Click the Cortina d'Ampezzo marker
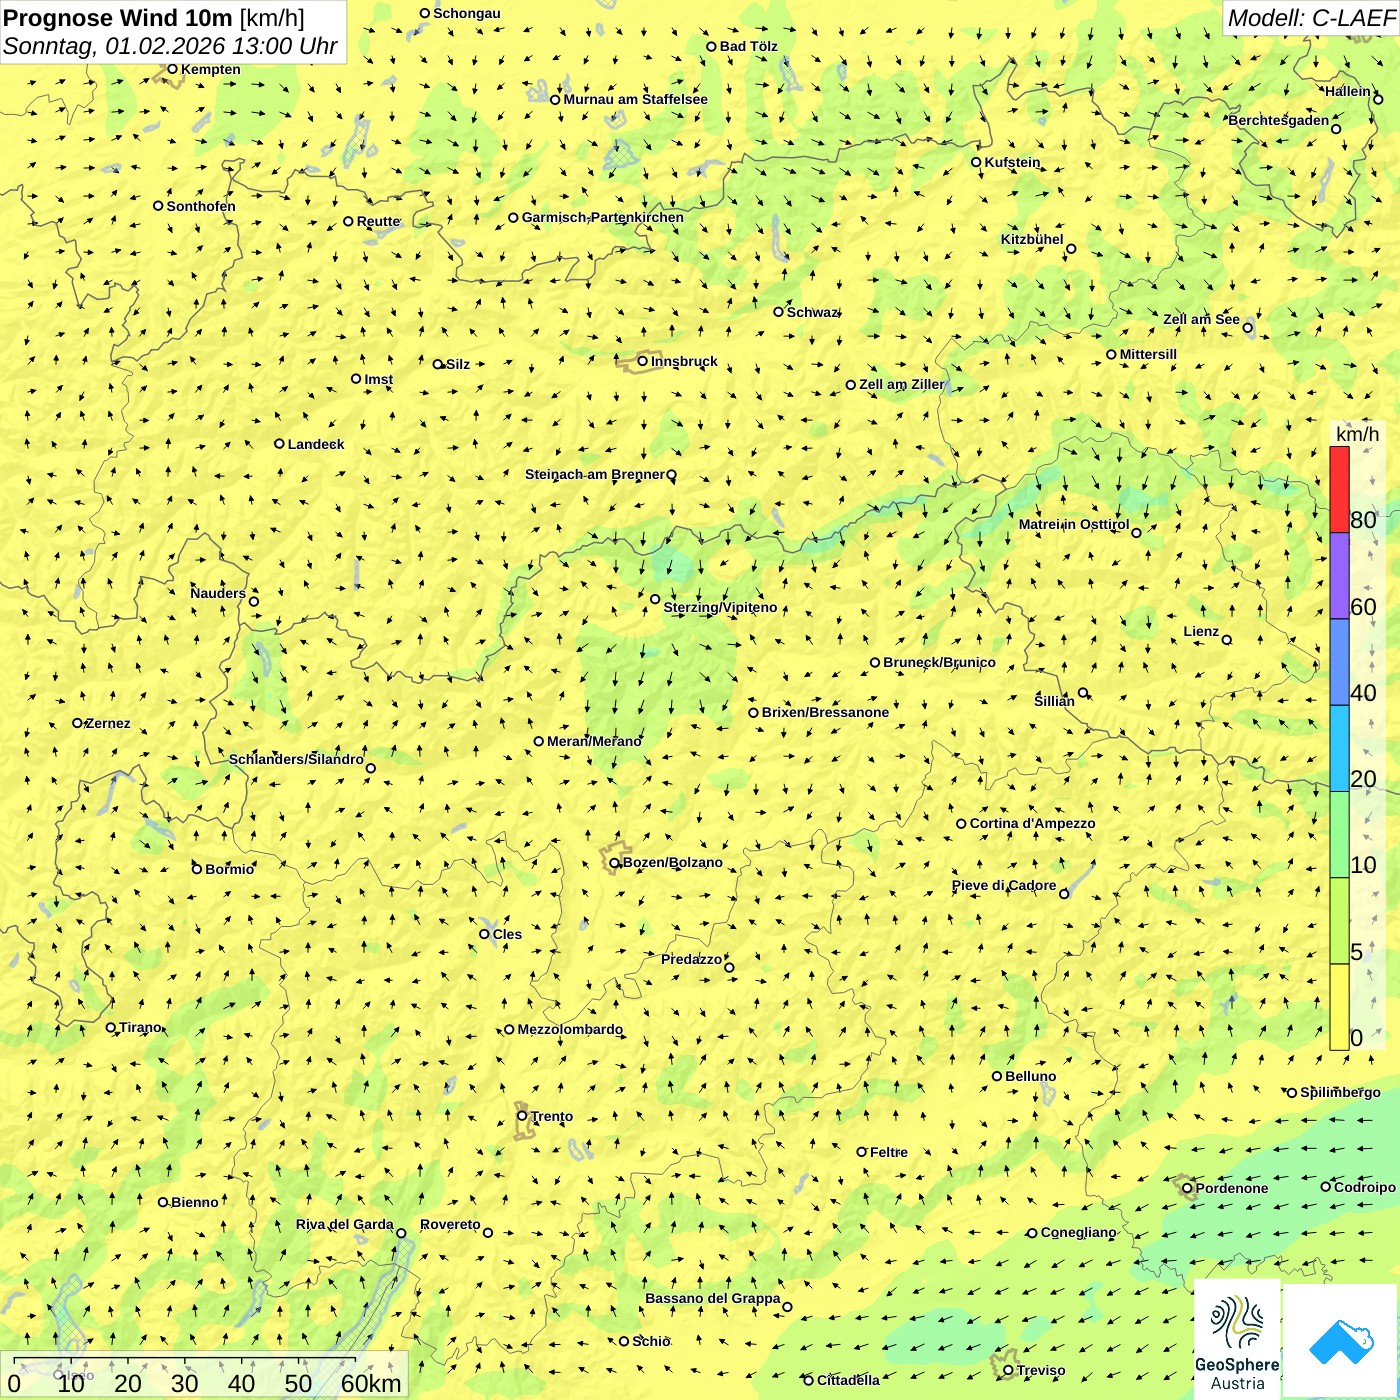Image resolution: width=1400 pixels, height=1400 pixels. tap(961, 824)
